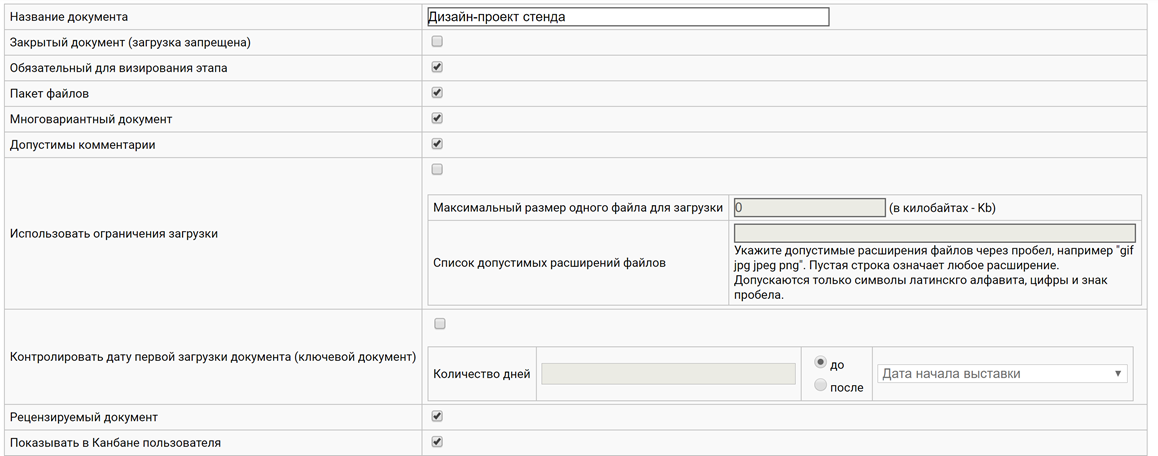Select the 'до' radio button
The width and height of the screenshot is (1158, 456).
(821, 362)
